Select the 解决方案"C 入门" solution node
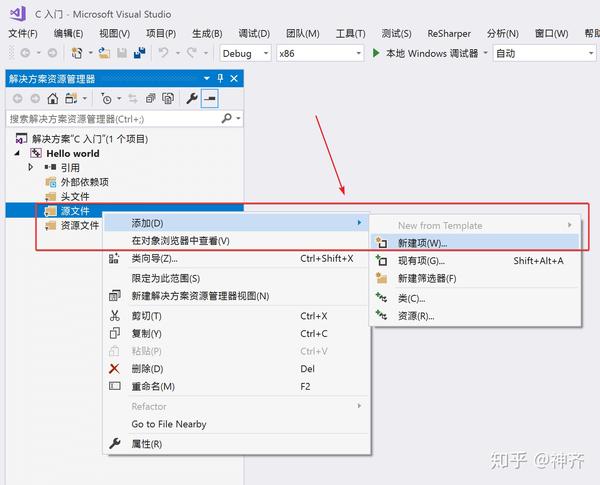Image resolution: width=600 pixels, height=485 pixels. (x=90, y=139)
